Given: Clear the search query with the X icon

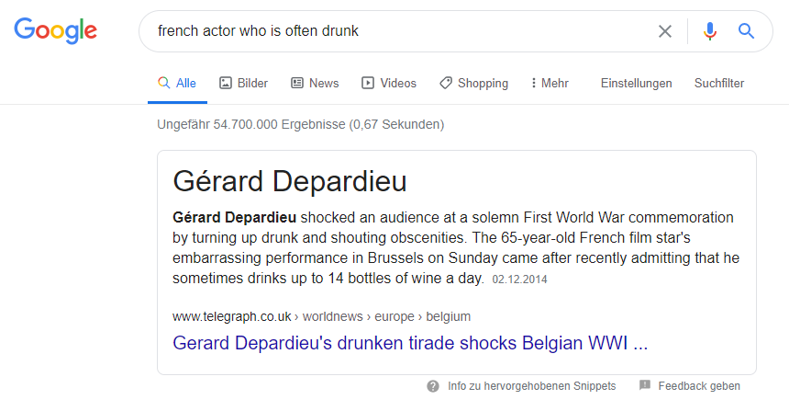Looking at the screenshot, I should click(665, 31).
